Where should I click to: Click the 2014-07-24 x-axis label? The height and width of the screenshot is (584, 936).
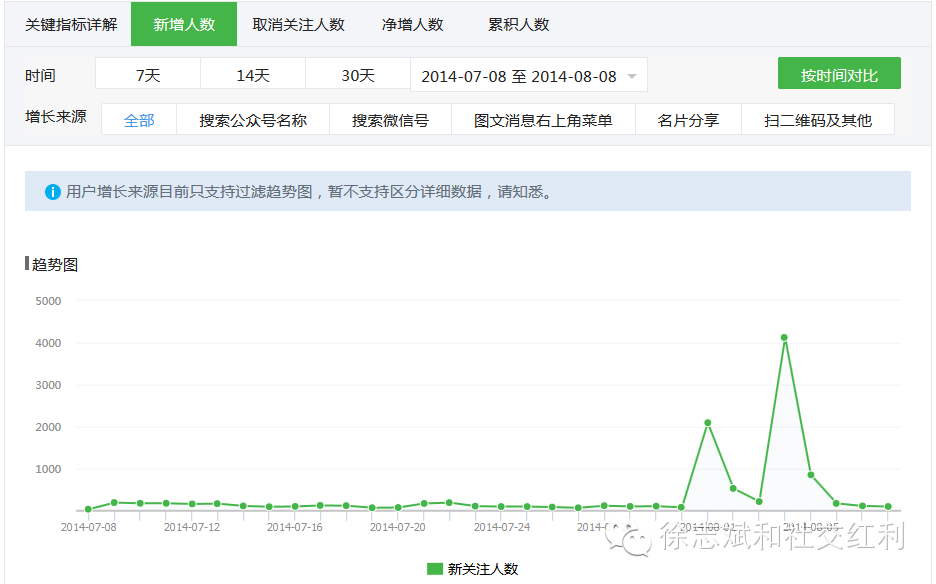point(501,527)
